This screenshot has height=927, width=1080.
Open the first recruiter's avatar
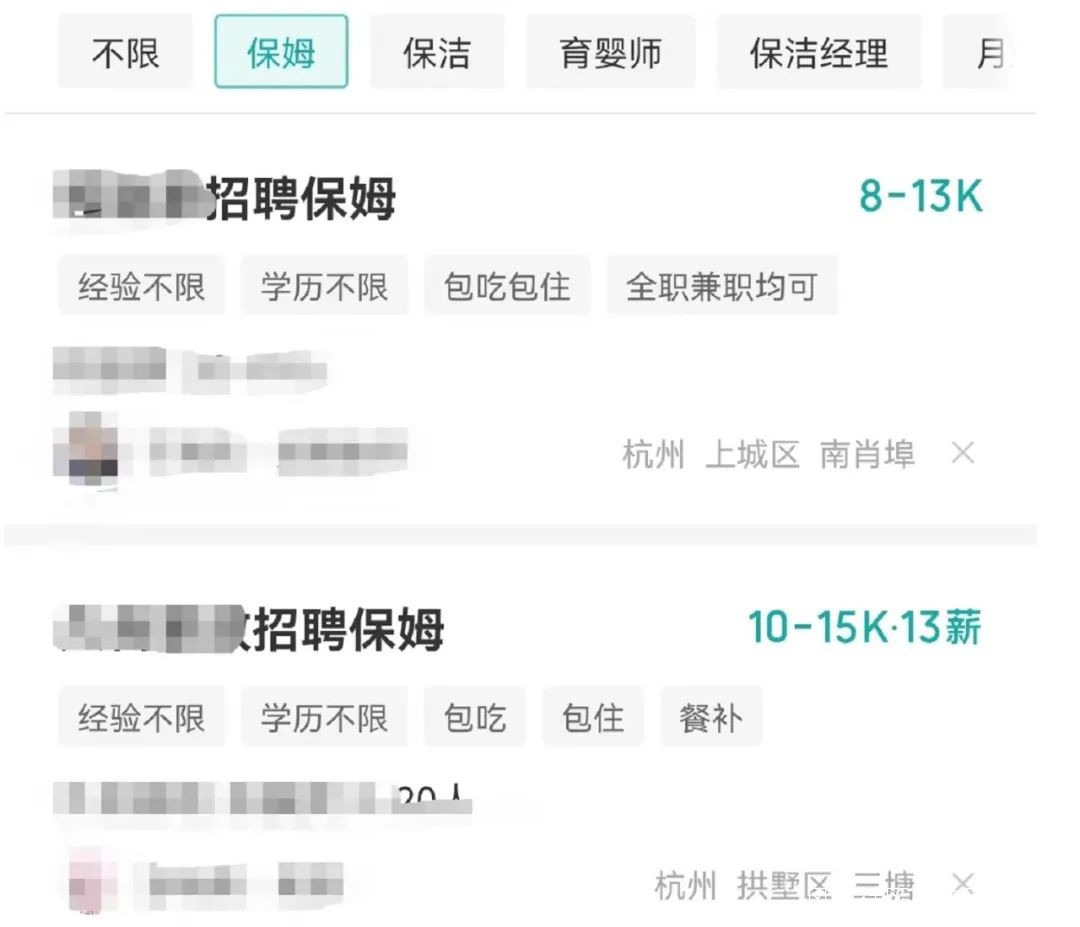coord(86,448)
